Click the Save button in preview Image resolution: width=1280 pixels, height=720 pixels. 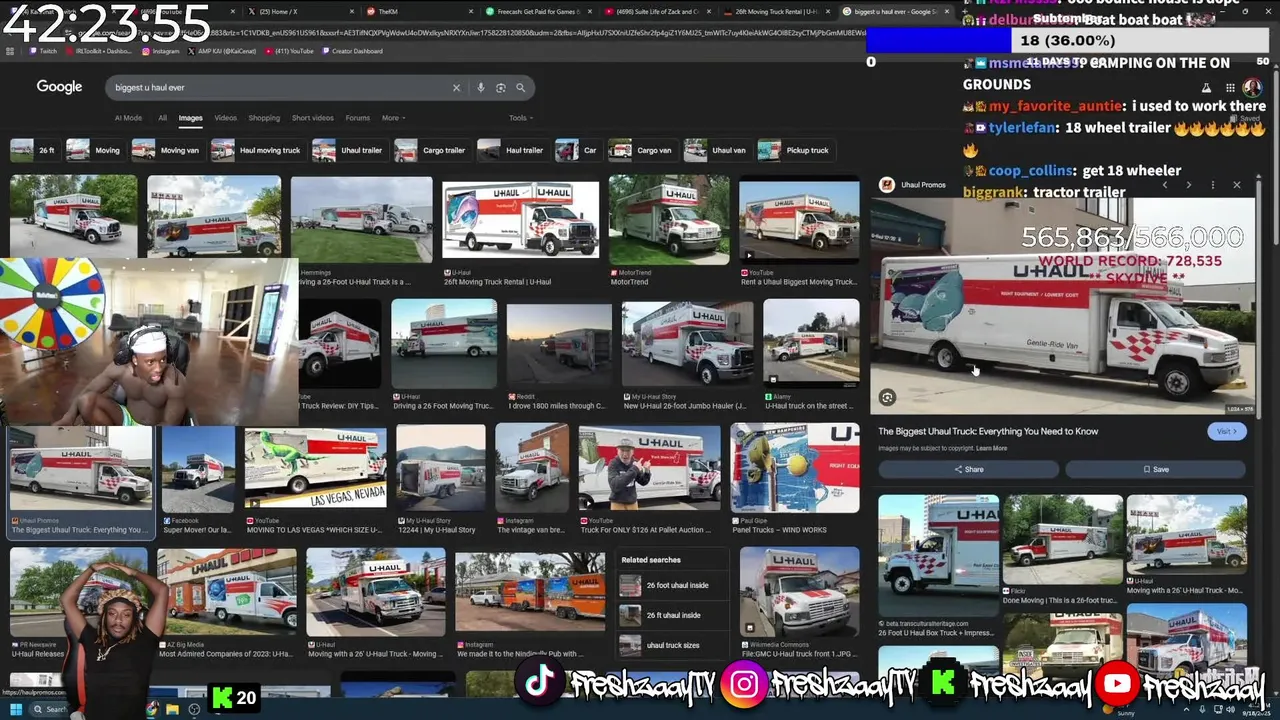[1155, 469]
